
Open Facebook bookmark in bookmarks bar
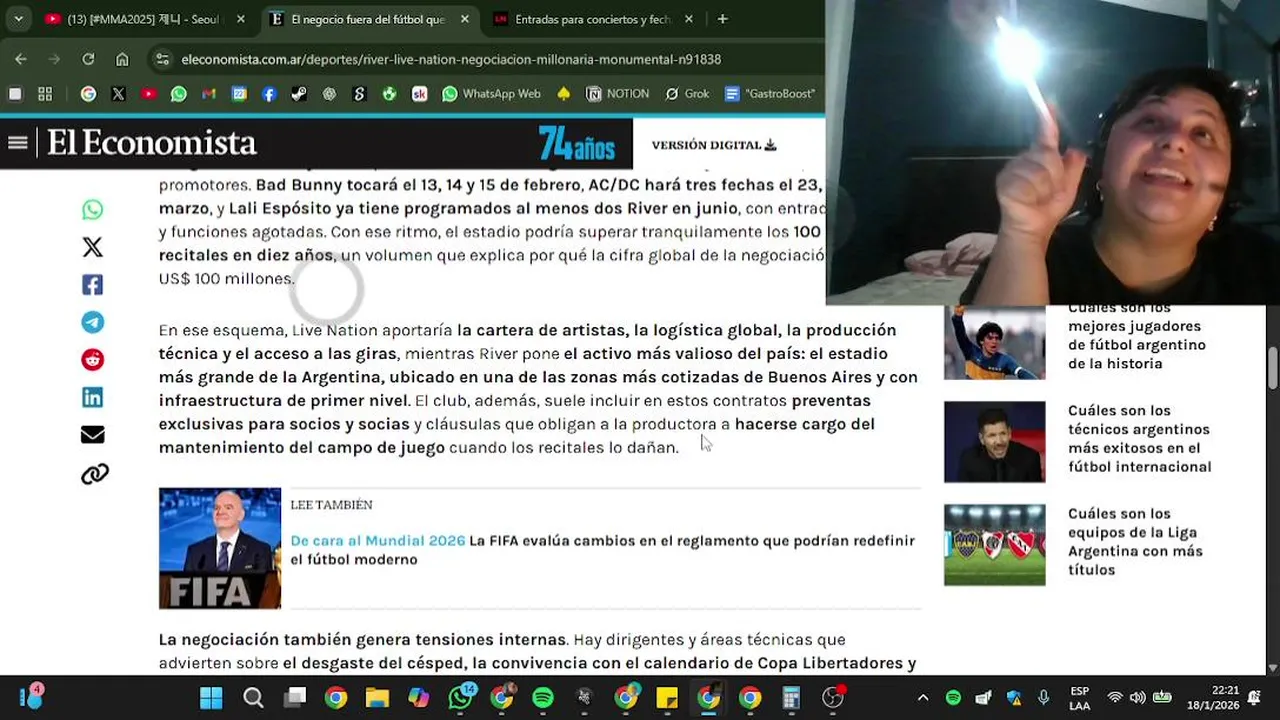(269, 94)
